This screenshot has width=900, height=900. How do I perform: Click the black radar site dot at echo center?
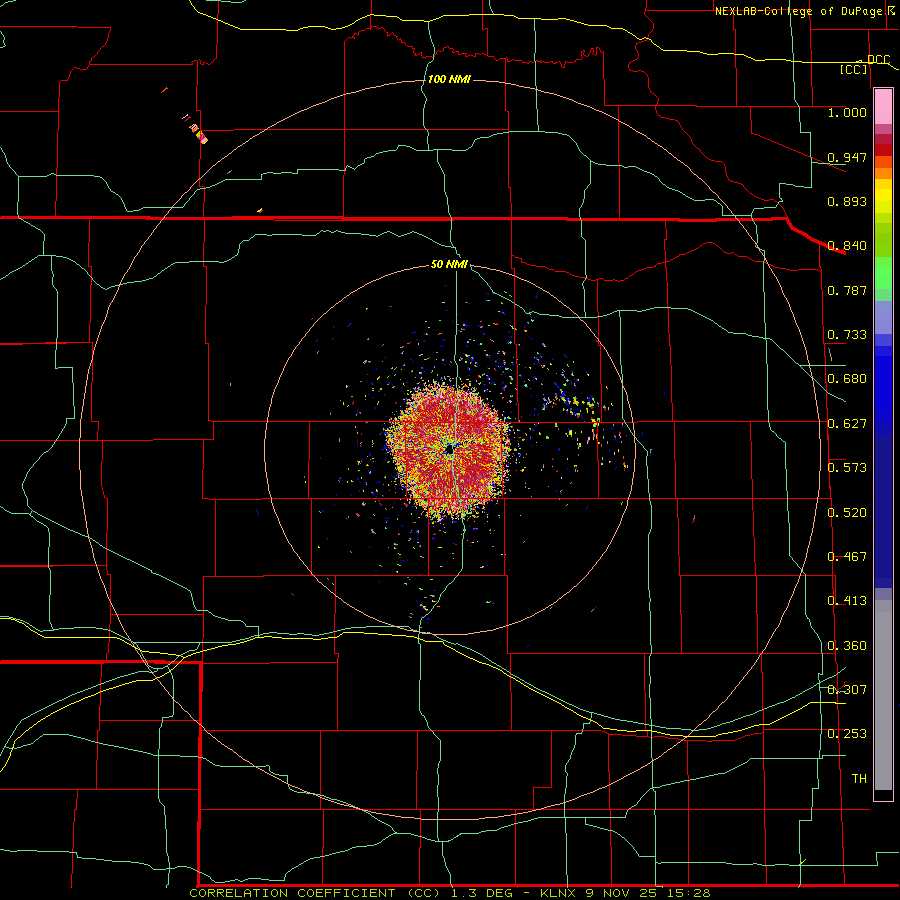pyautogui.click(x=449, y=450)
